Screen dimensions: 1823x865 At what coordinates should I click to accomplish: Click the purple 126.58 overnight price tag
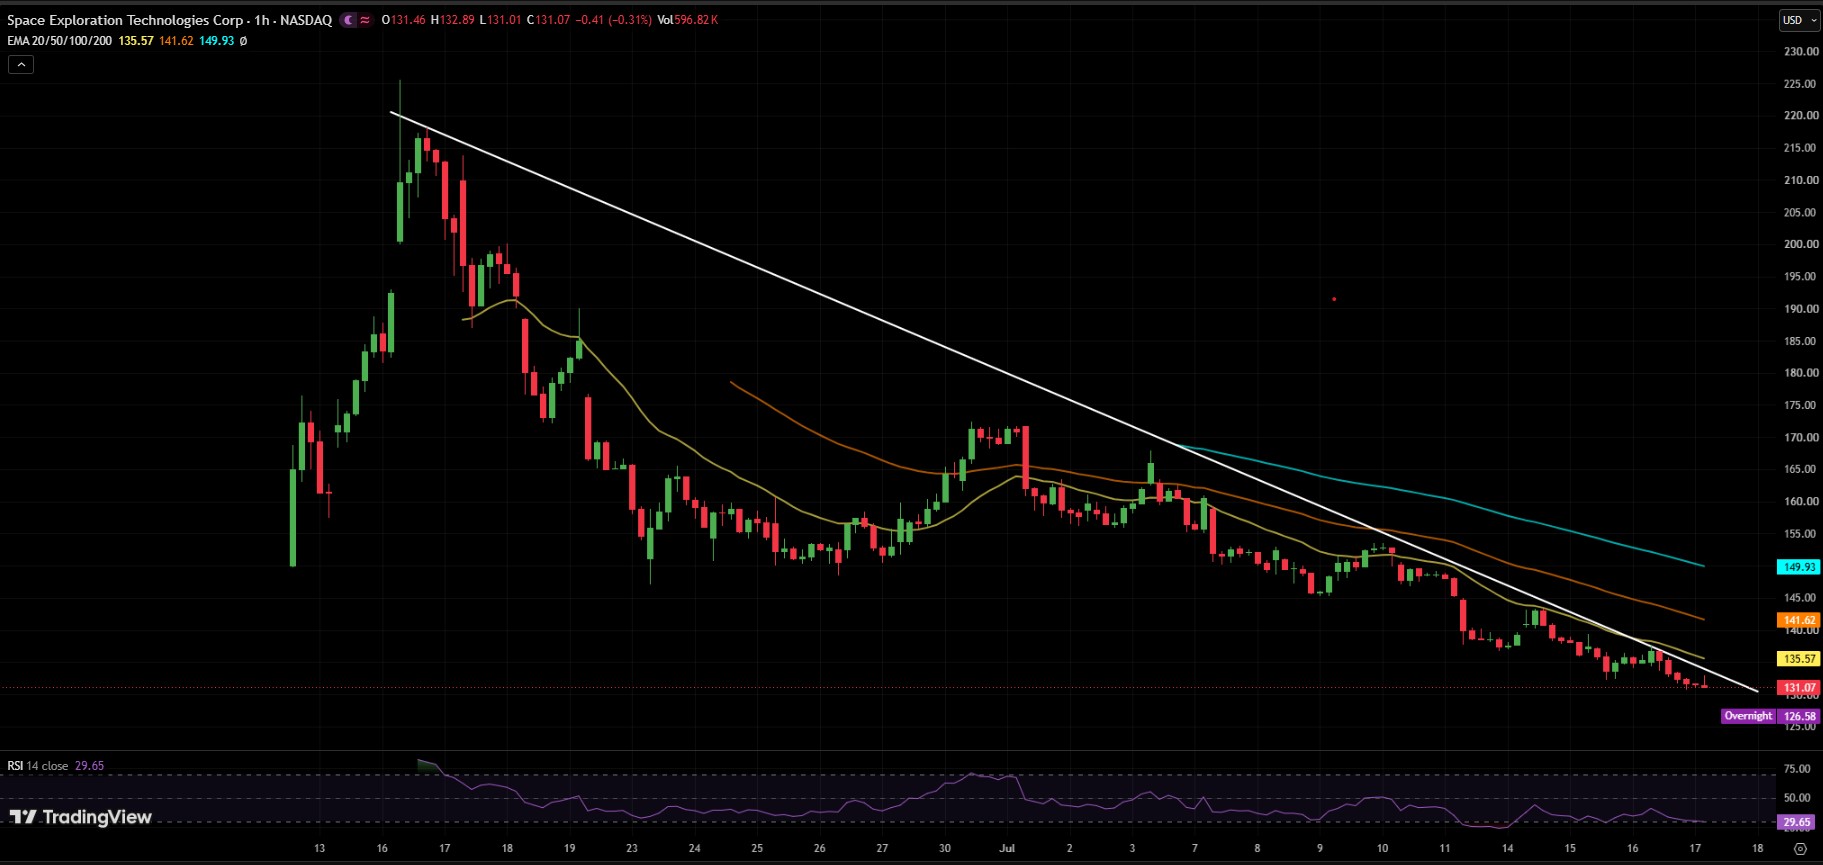click(1799, 716)
